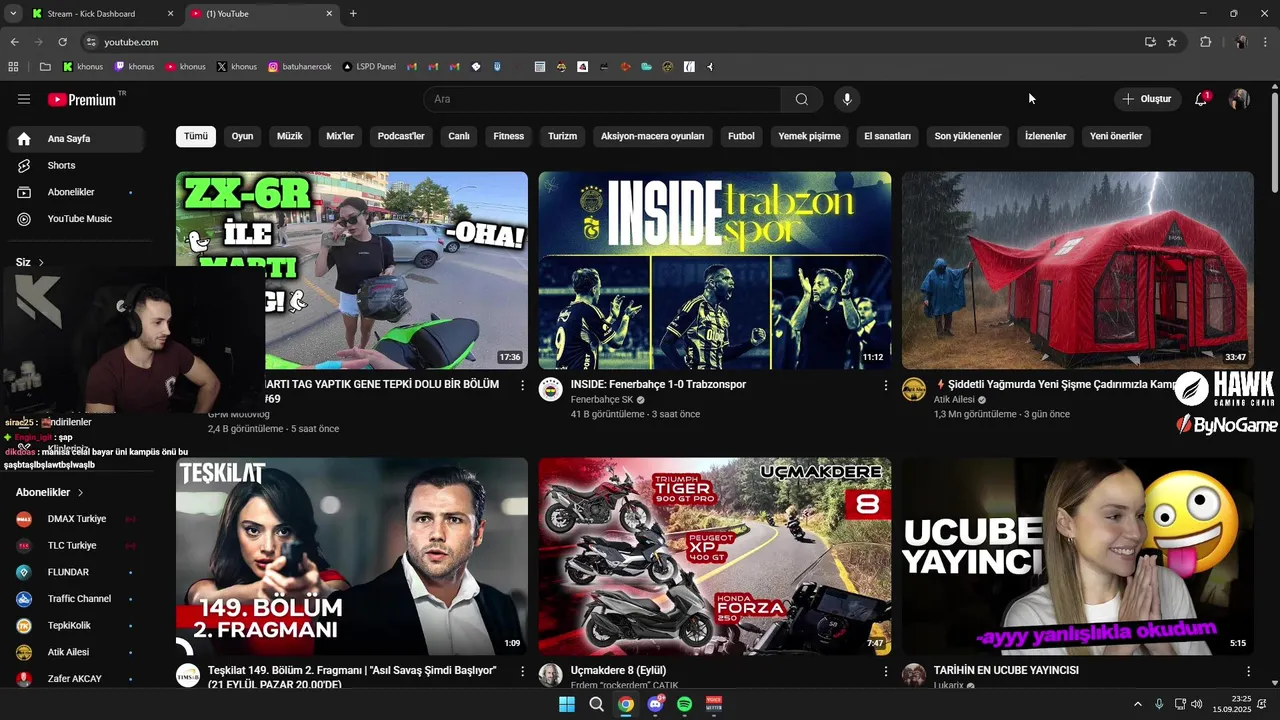Image resolution: width=1280 pixels, height=720 pixels.
Task: Open INSIDE trabzonspor video thumbnail
Action: tap(715, 270)
